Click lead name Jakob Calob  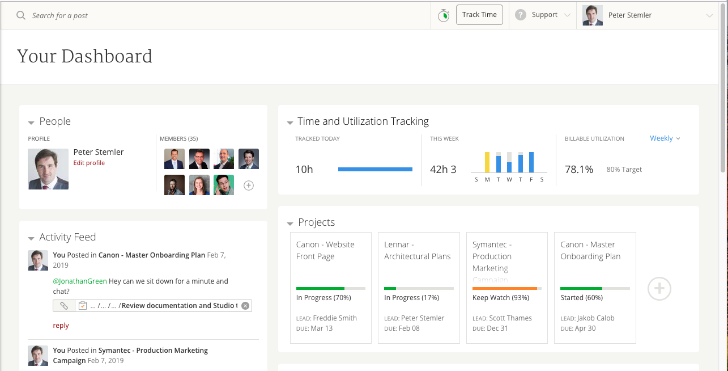596,318
